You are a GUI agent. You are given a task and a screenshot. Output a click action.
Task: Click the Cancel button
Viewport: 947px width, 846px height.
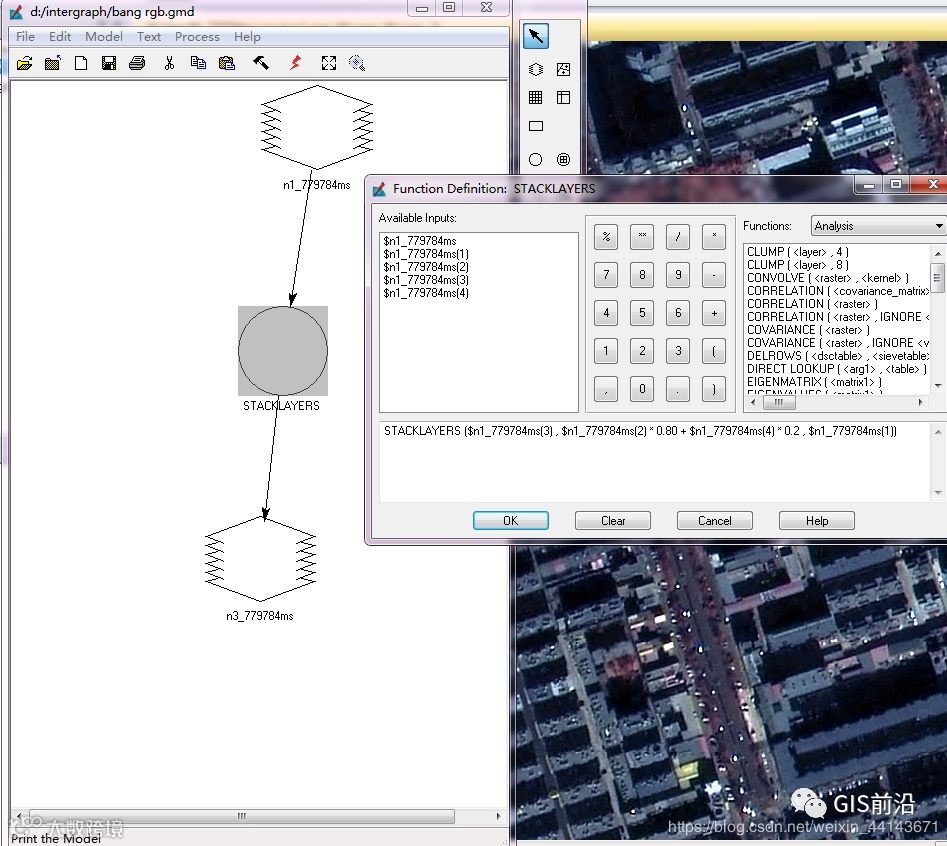tap(714, 521)
